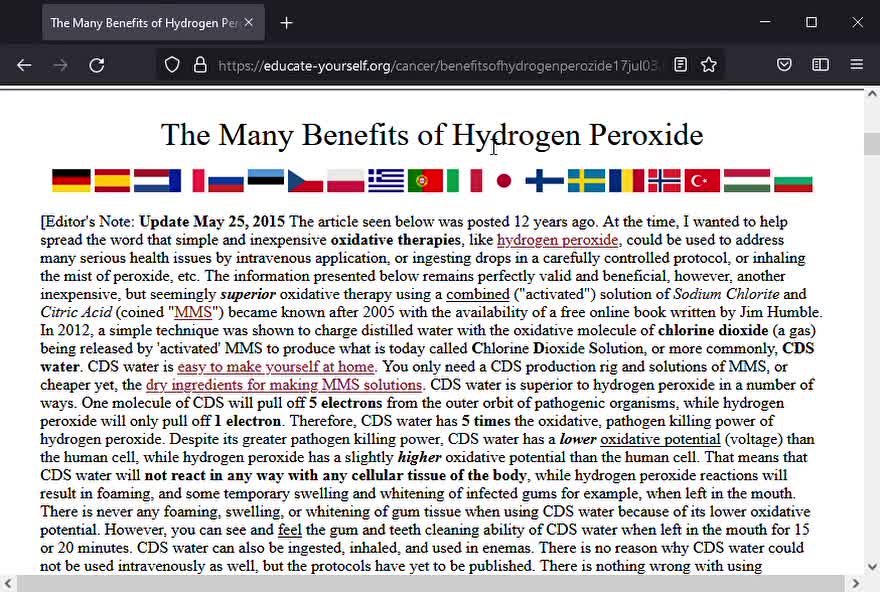Select the Spanish flag translation

pos(112,181)
